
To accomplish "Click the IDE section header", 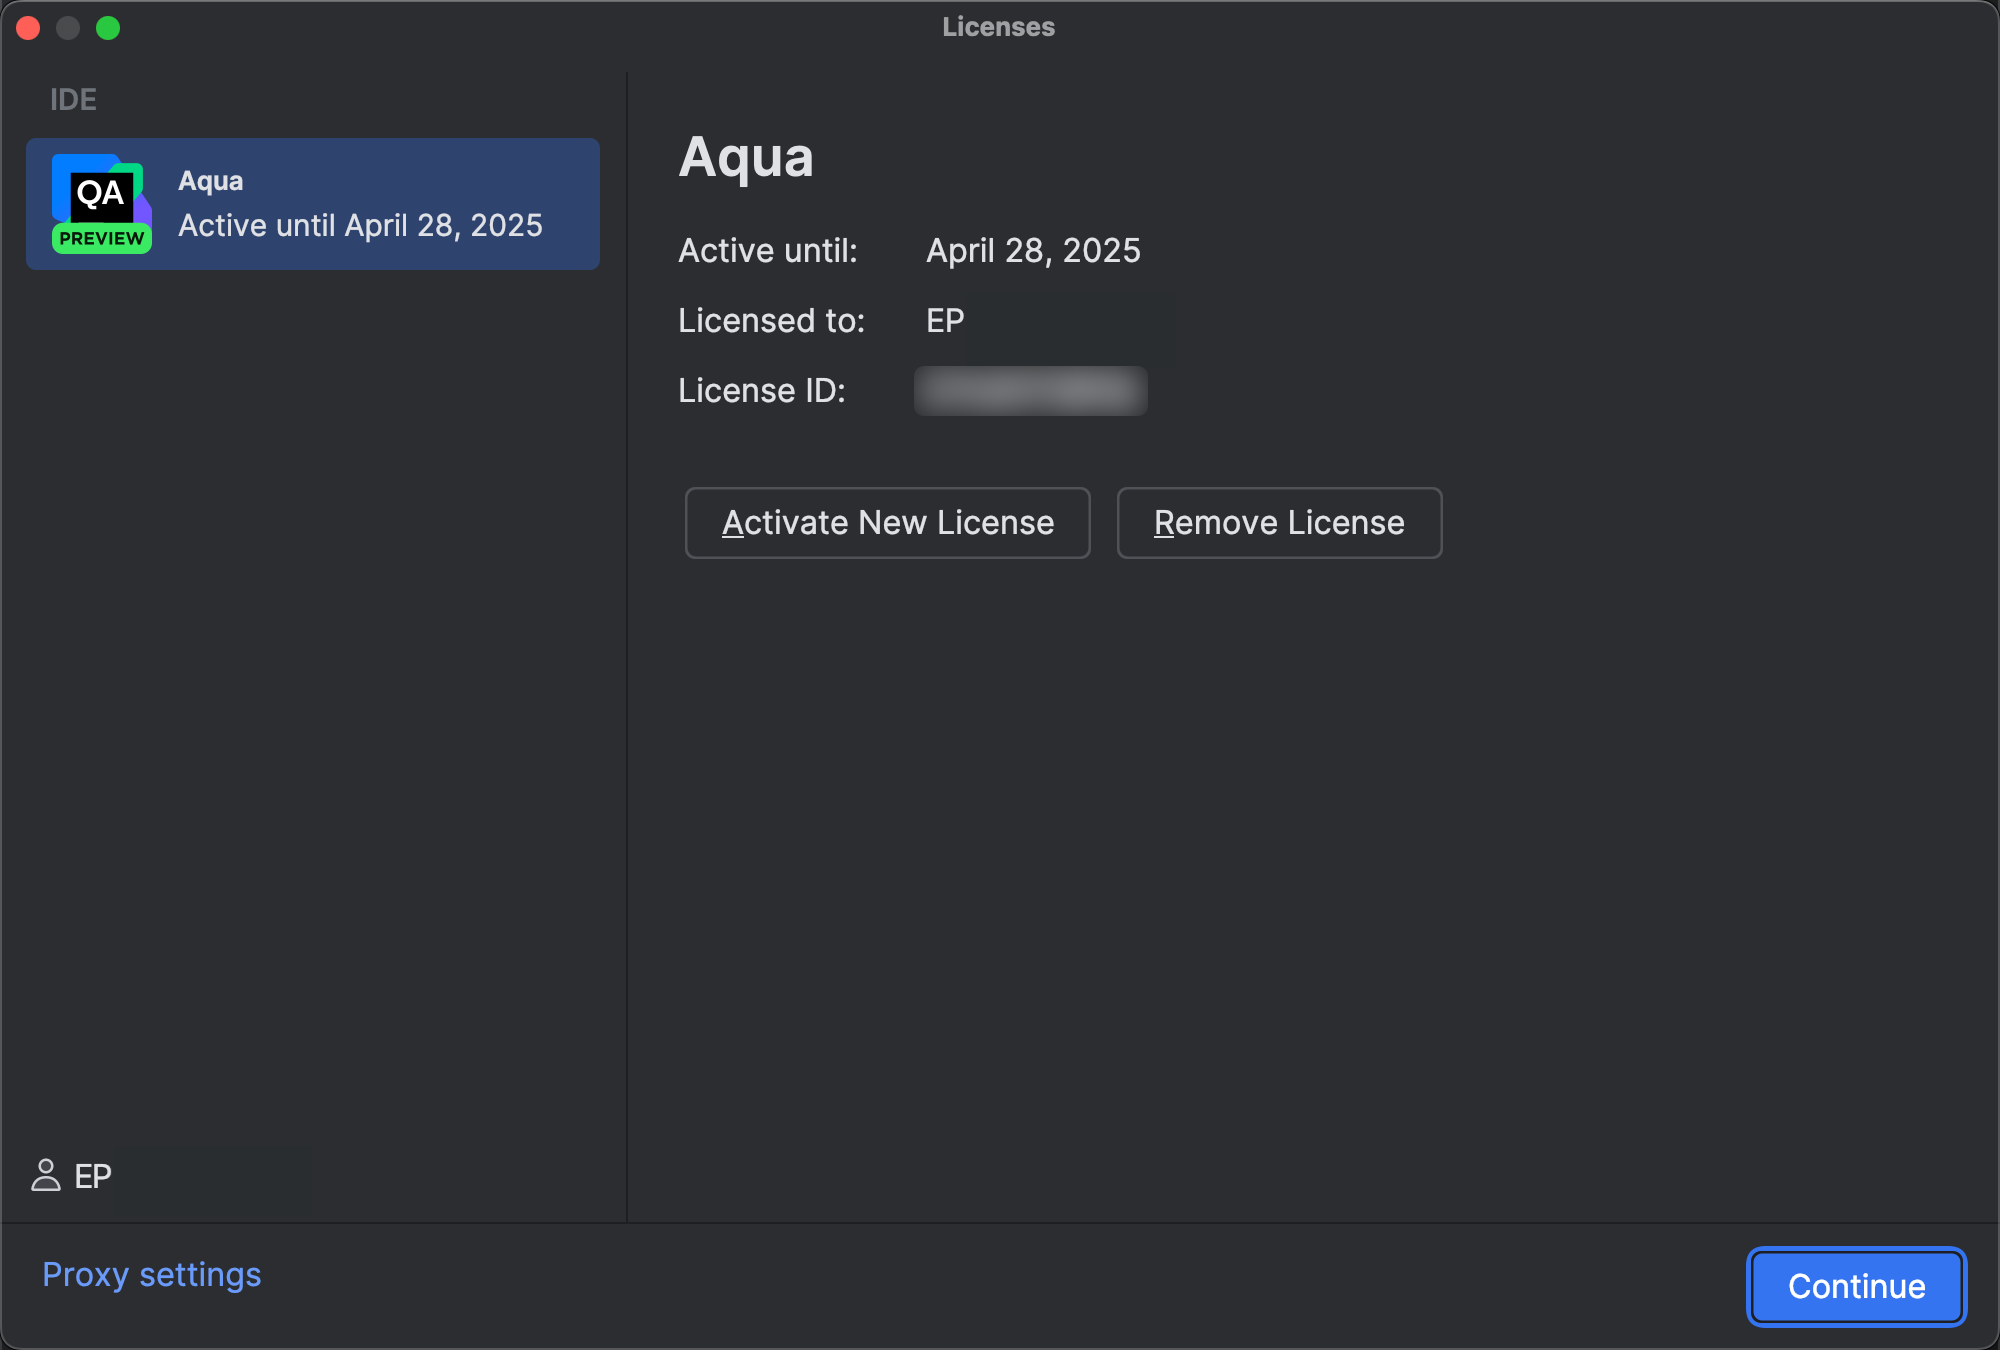I will pos(72,99).
